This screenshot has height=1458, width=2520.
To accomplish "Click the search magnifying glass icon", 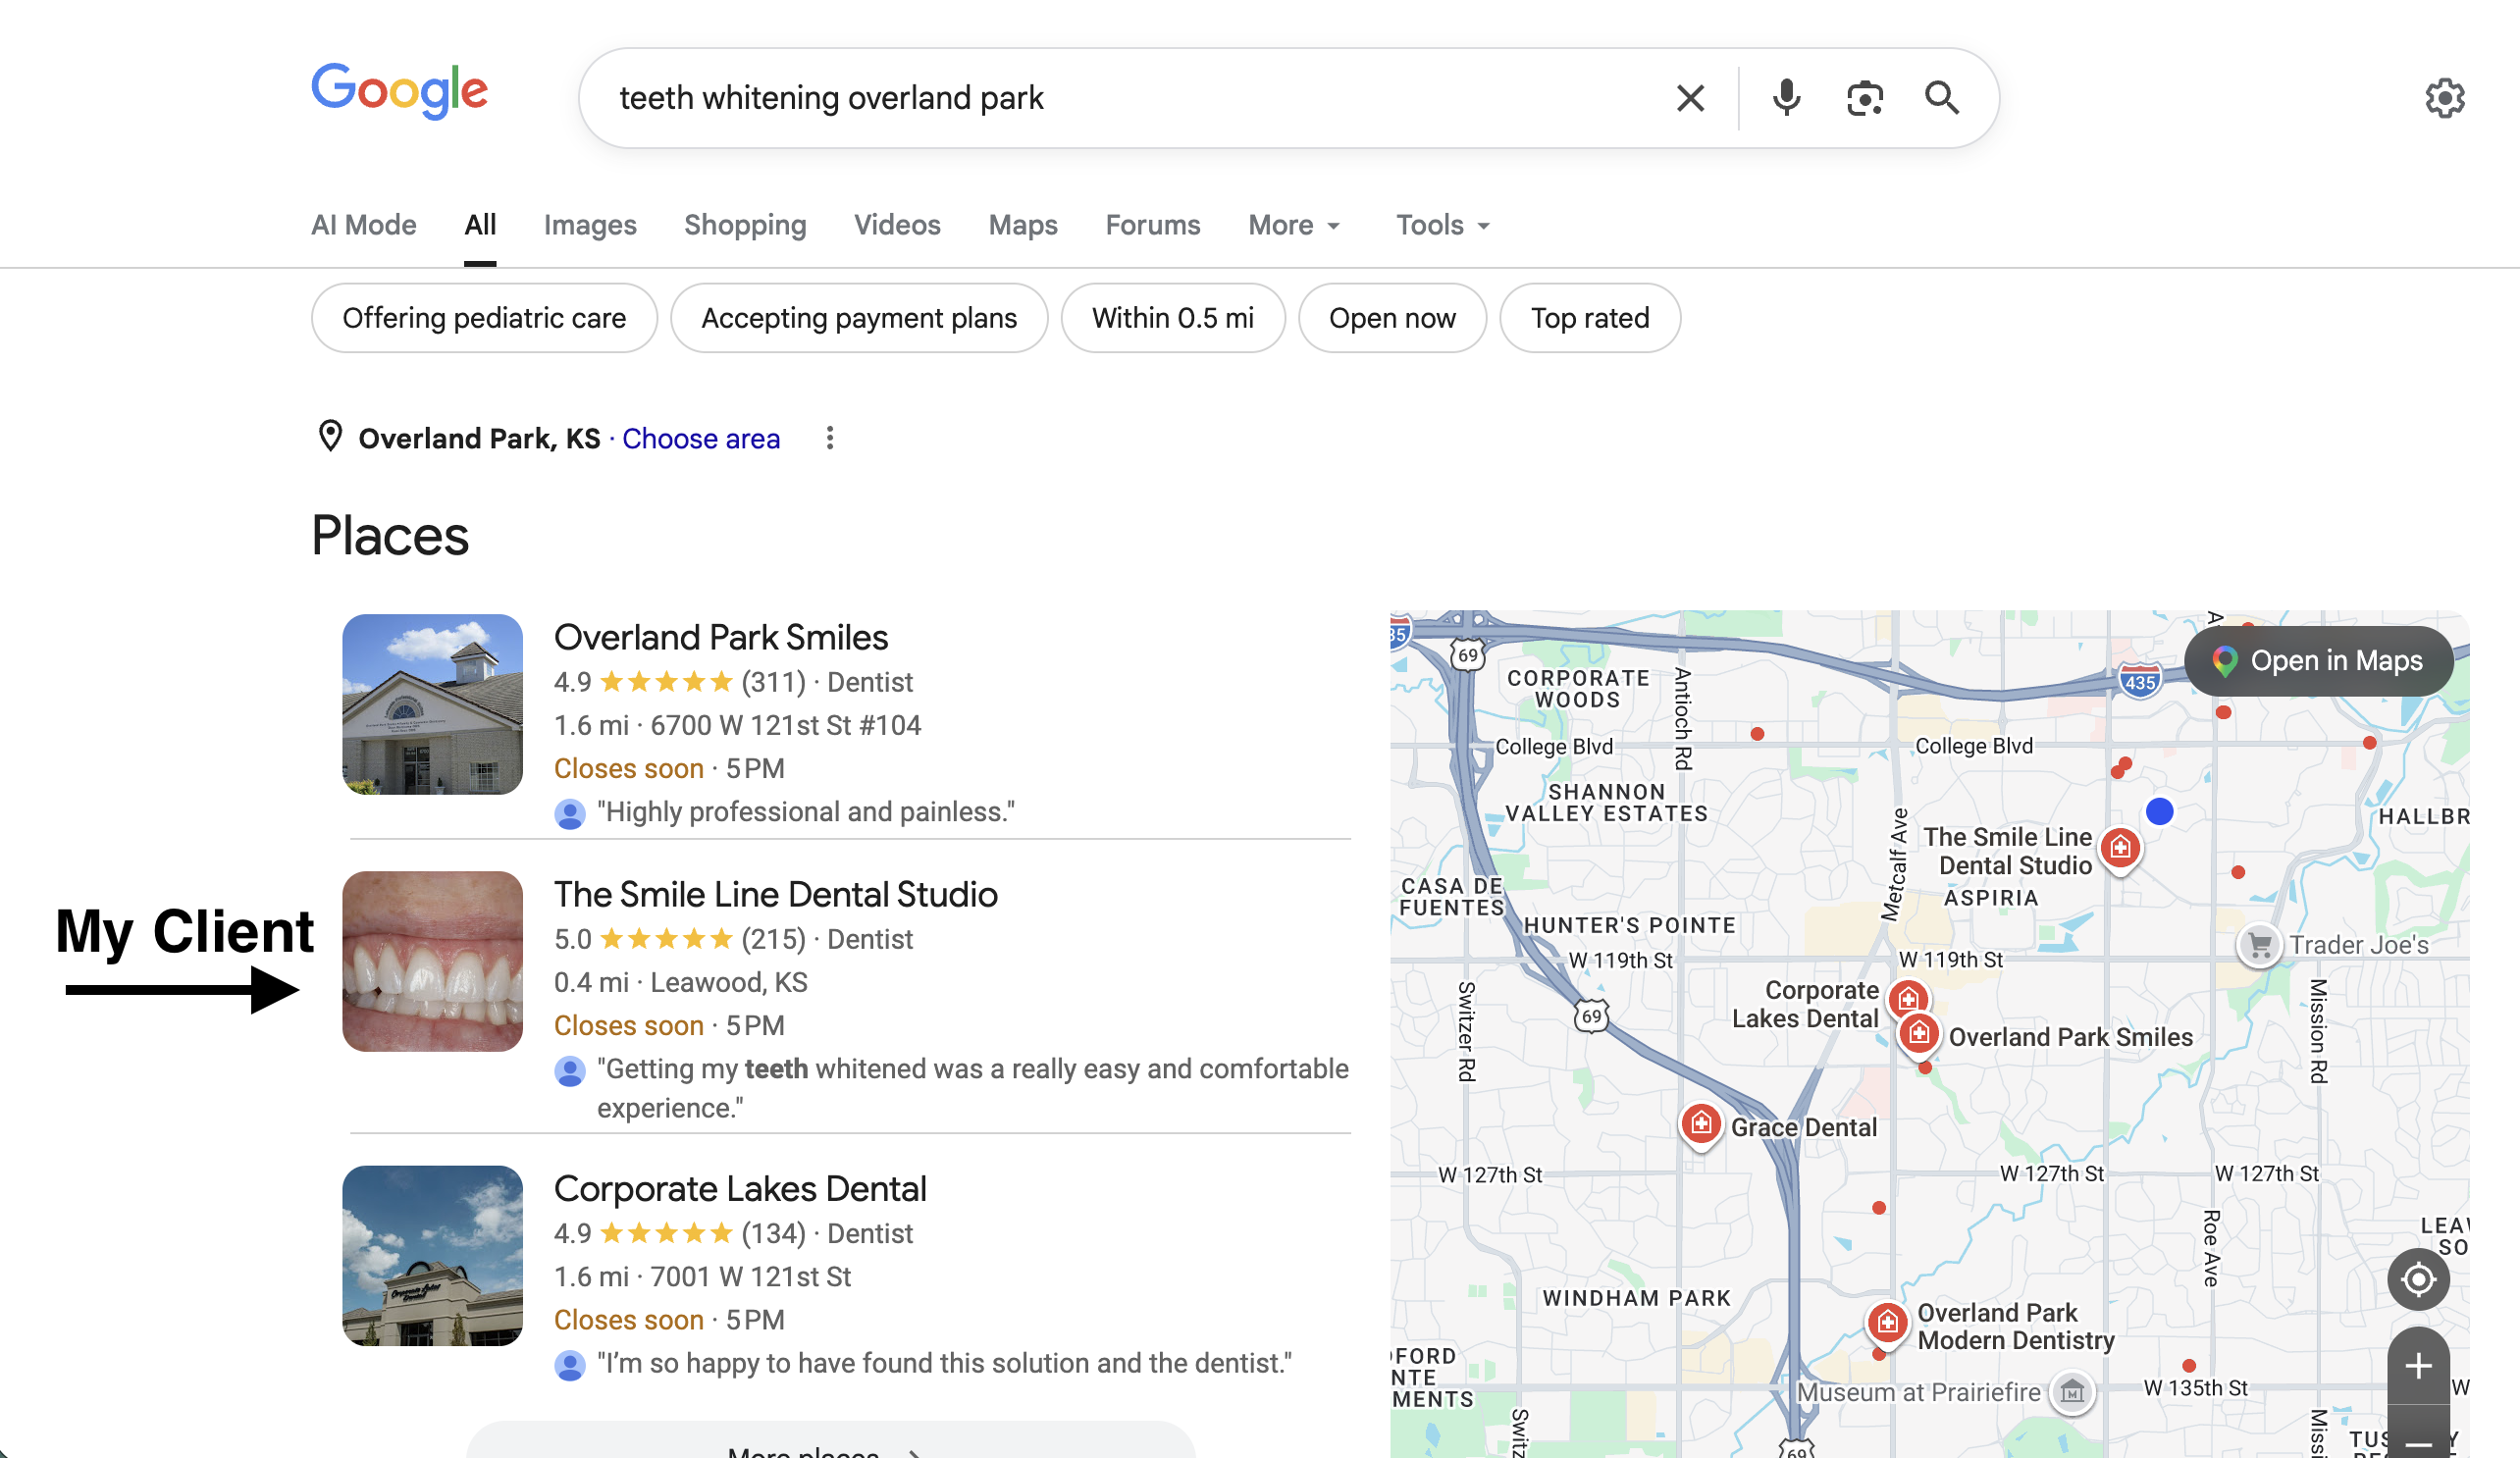I will [x=1941, y=97].
